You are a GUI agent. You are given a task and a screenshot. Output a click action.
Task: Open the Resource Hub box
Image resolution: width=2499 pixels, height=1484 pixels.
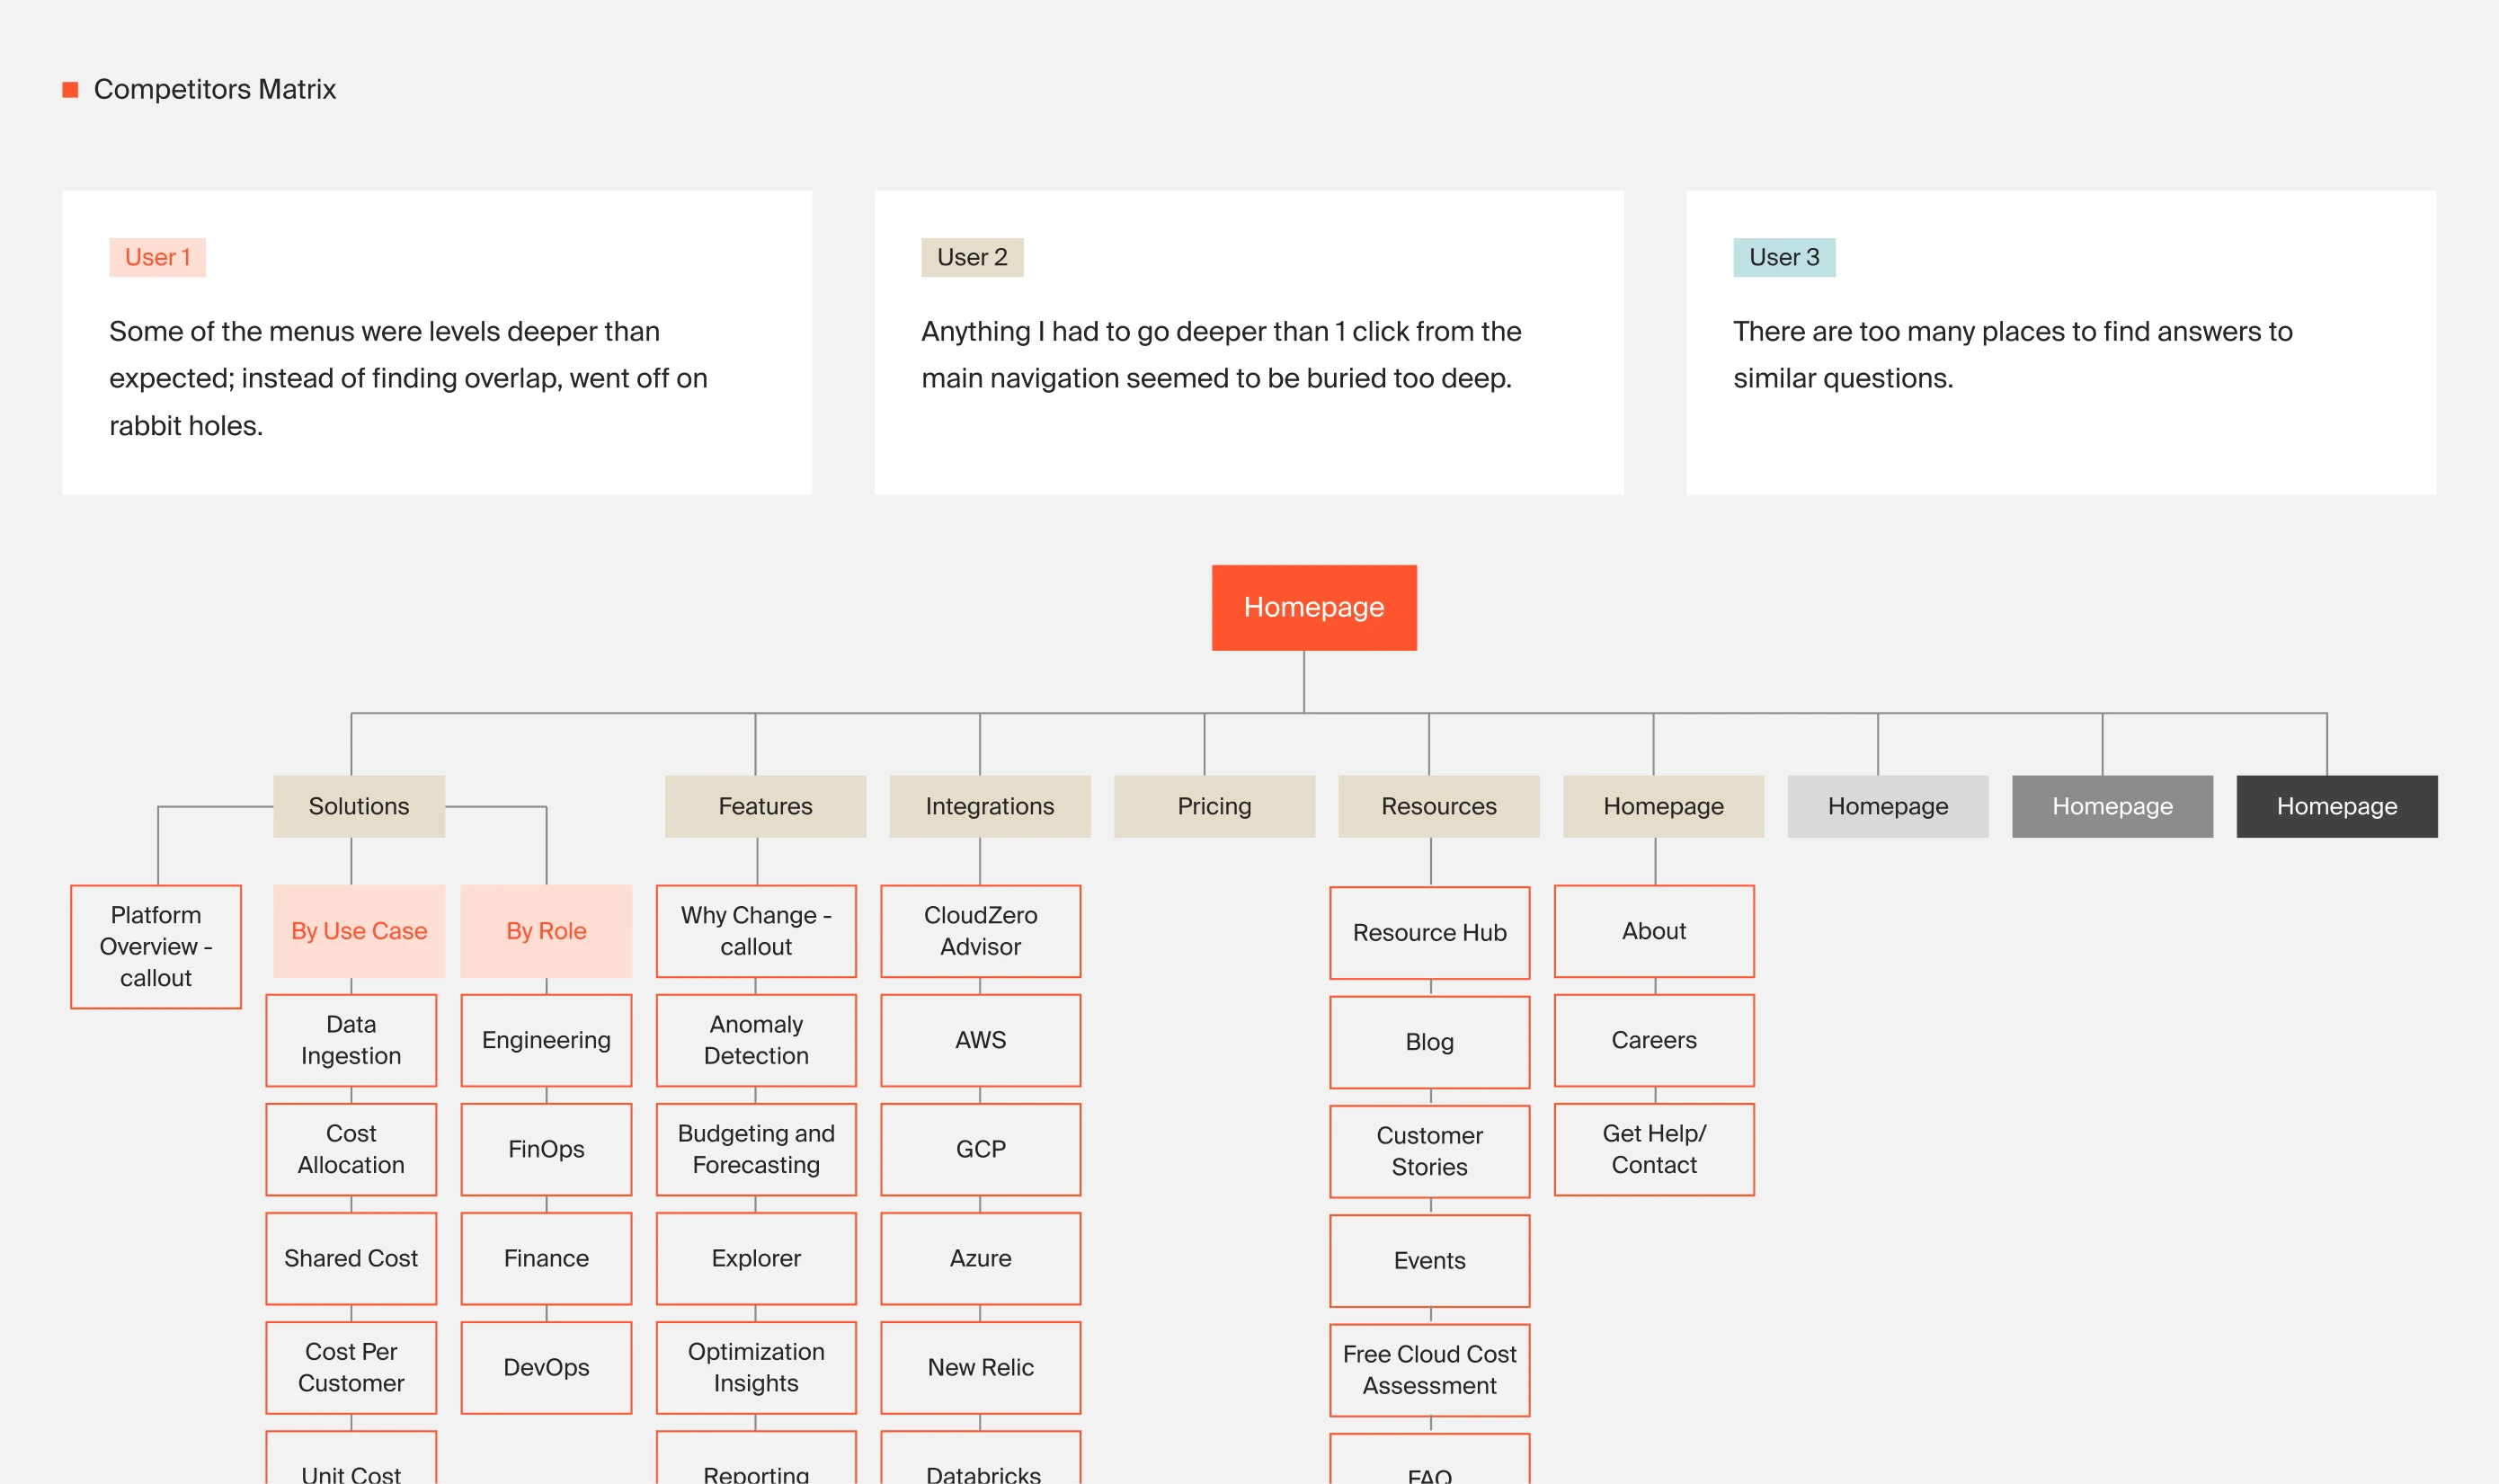[1429, 933]
